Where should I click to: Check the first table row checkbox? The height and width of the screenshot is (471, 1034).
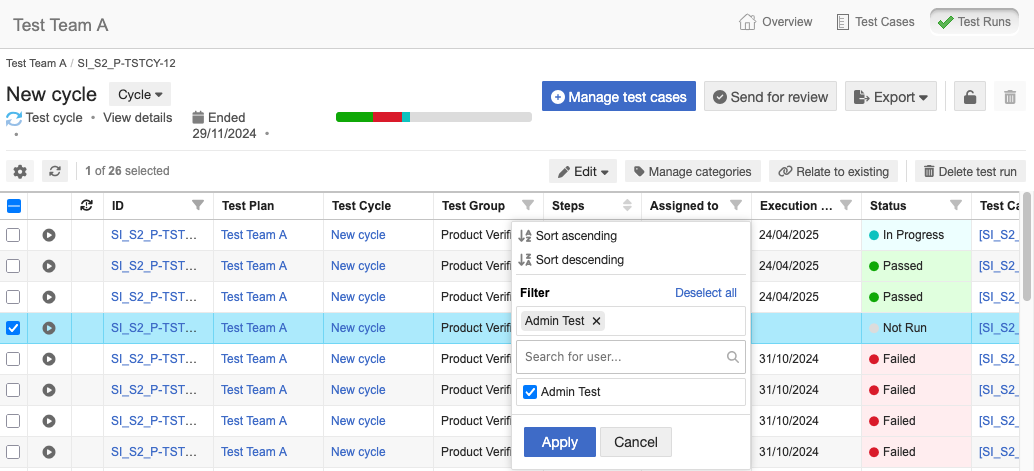pos(14,235)
